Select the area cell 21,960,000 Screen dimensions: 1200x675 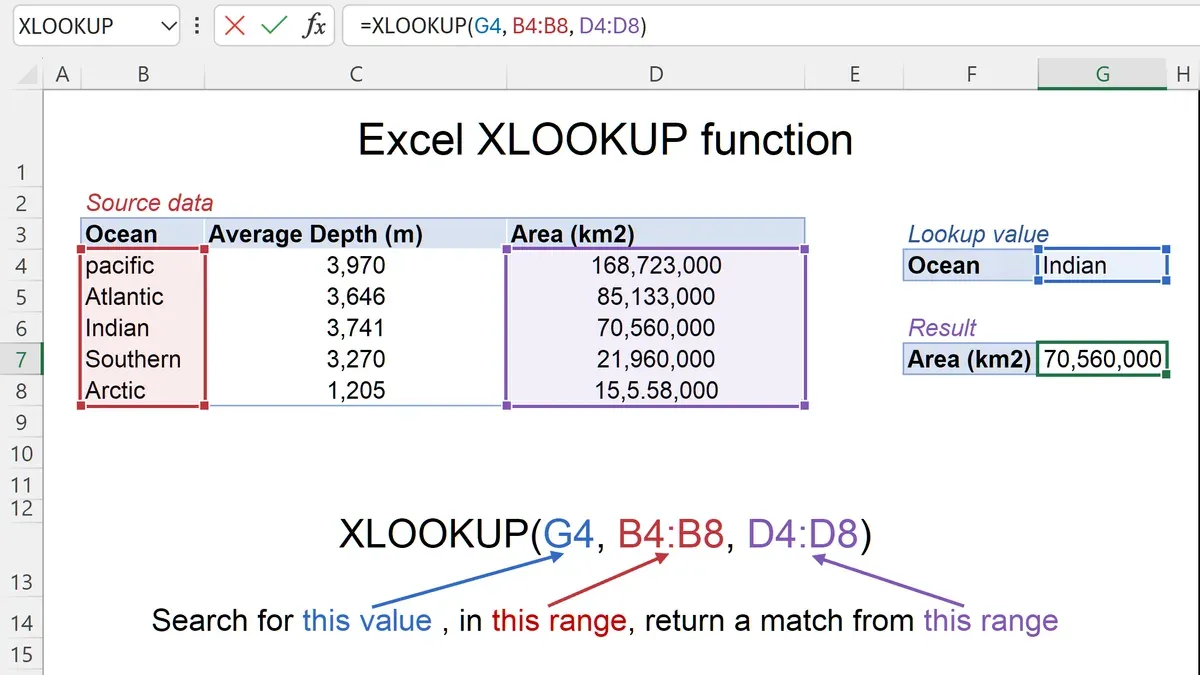[655, 359]
